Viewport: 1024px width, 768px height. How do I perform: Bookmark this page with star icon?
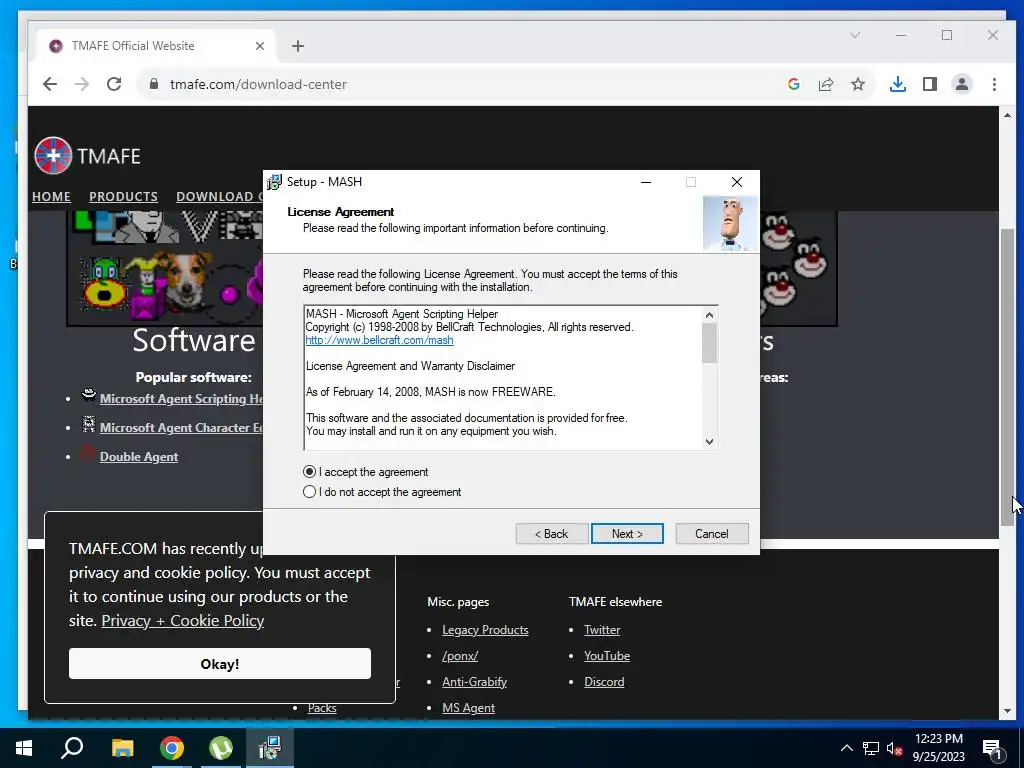[857, 84]
